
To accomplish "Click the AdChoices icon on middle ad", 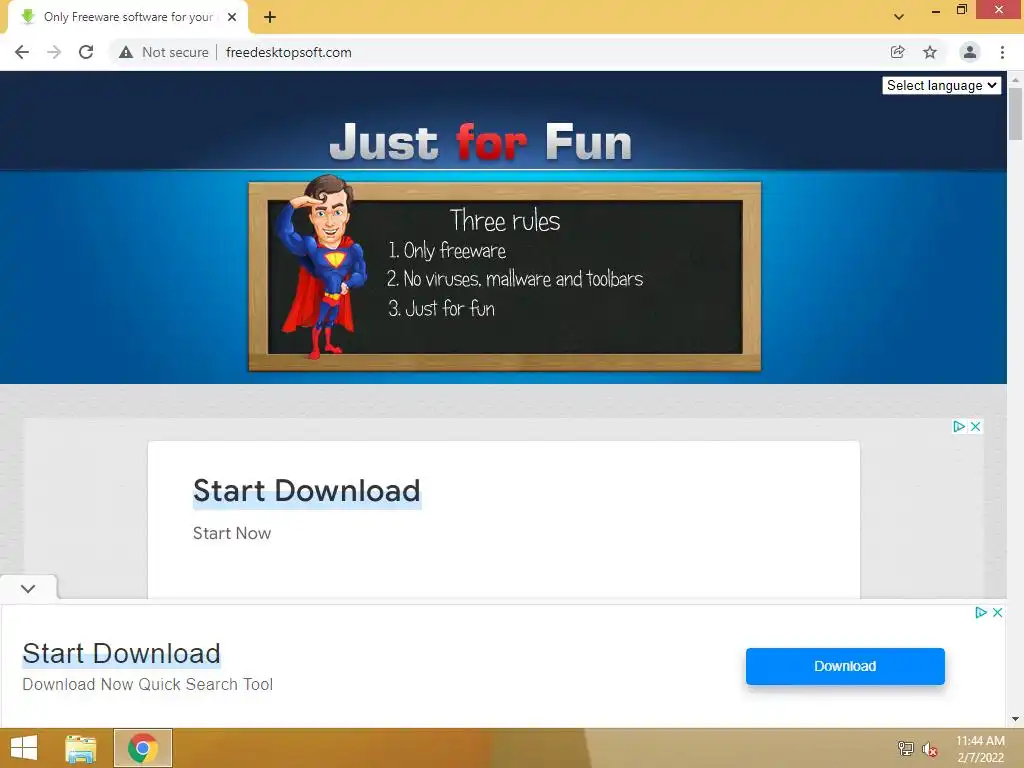I will (959, 426).
